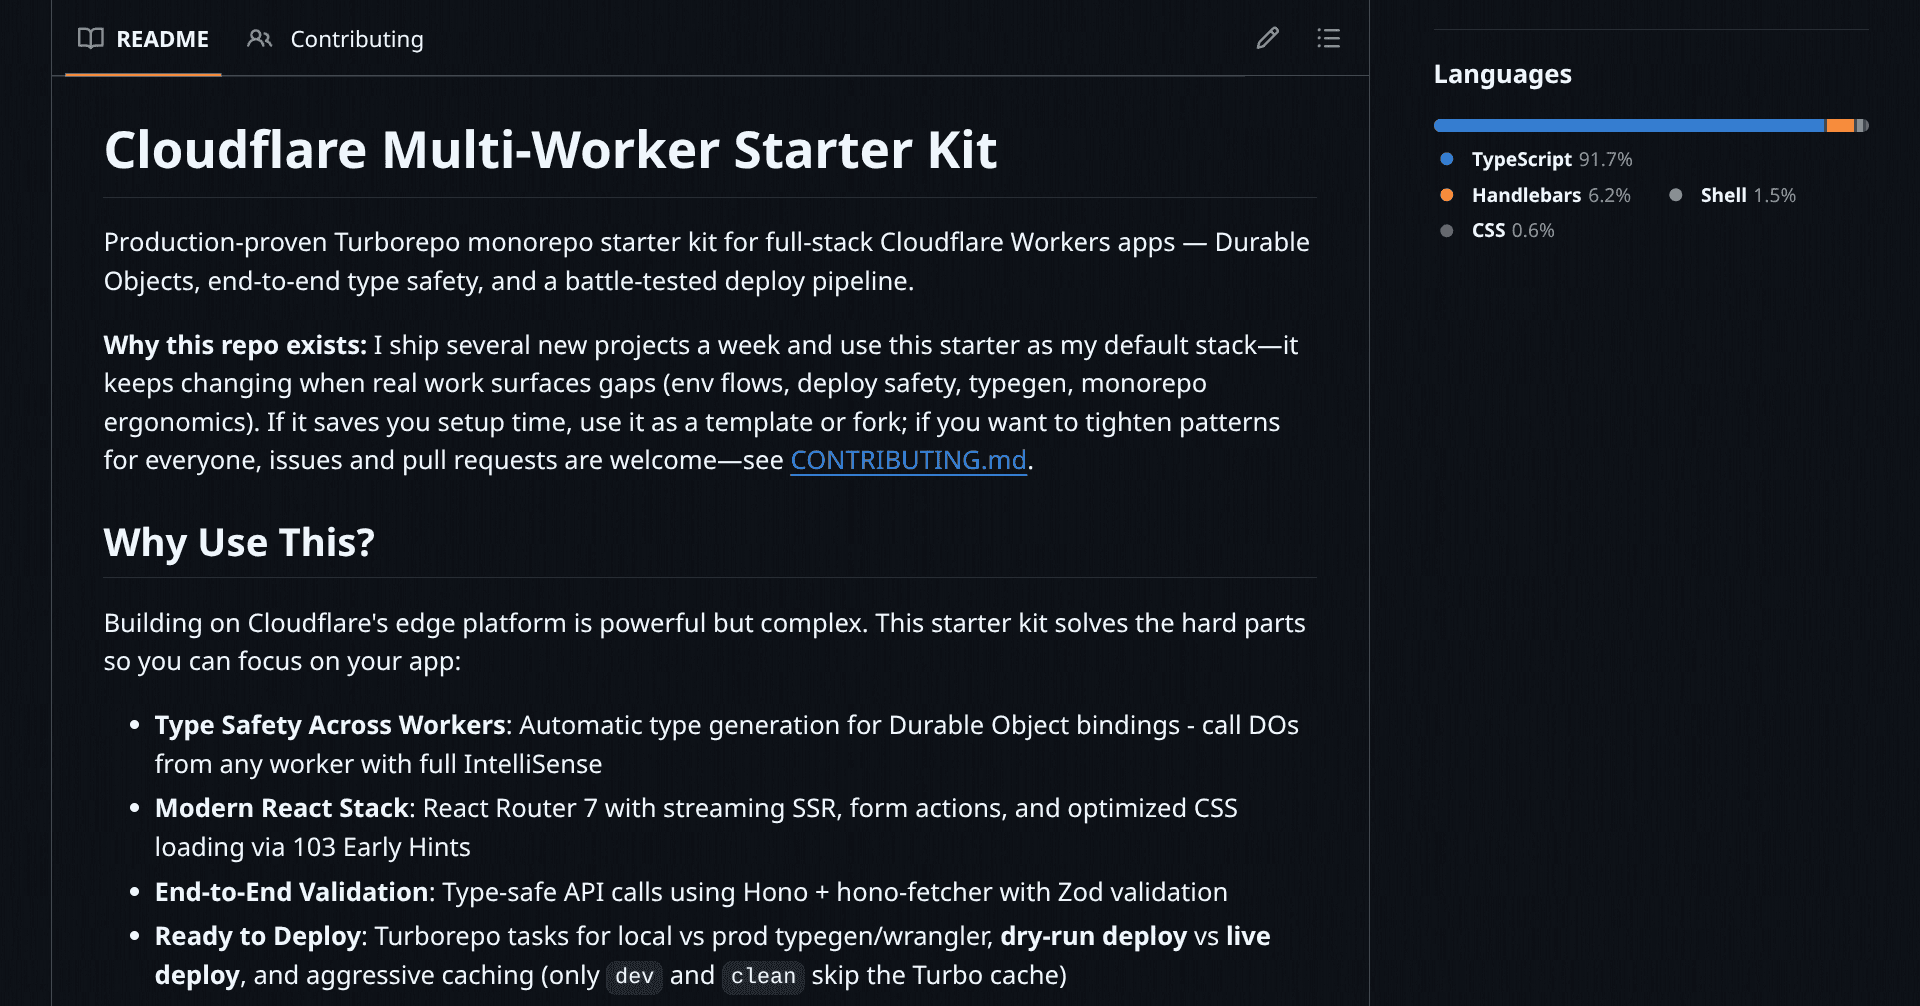
Task: Click the orange dot next to Handlebars
Action: pyautogui.click(x=1446, y=195)
